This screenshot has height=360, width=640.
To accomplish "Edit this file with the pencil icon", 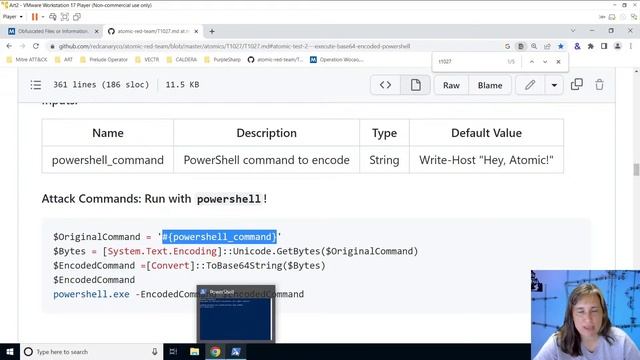I will click(530, 85).
